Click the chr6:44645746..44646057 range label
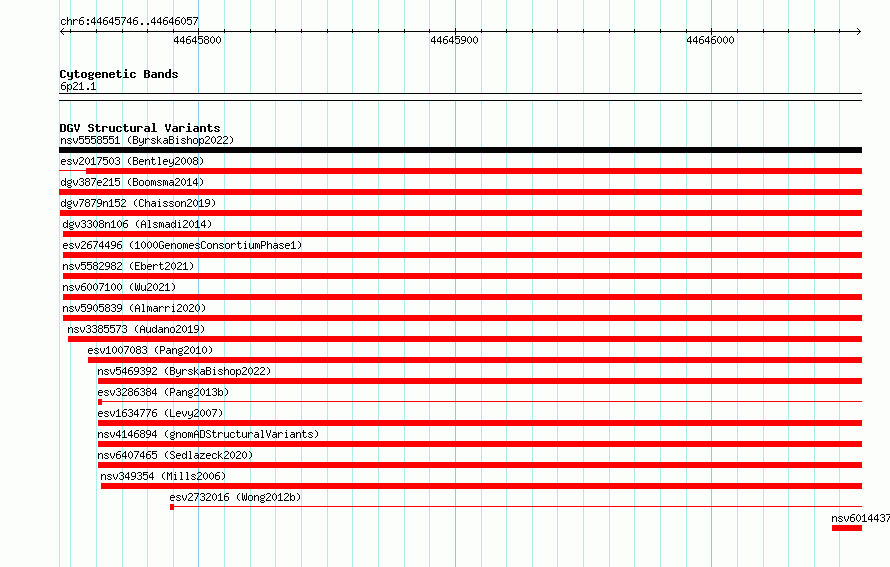The width and height of the screenshot is (890, 567). (x=129, y=21)
